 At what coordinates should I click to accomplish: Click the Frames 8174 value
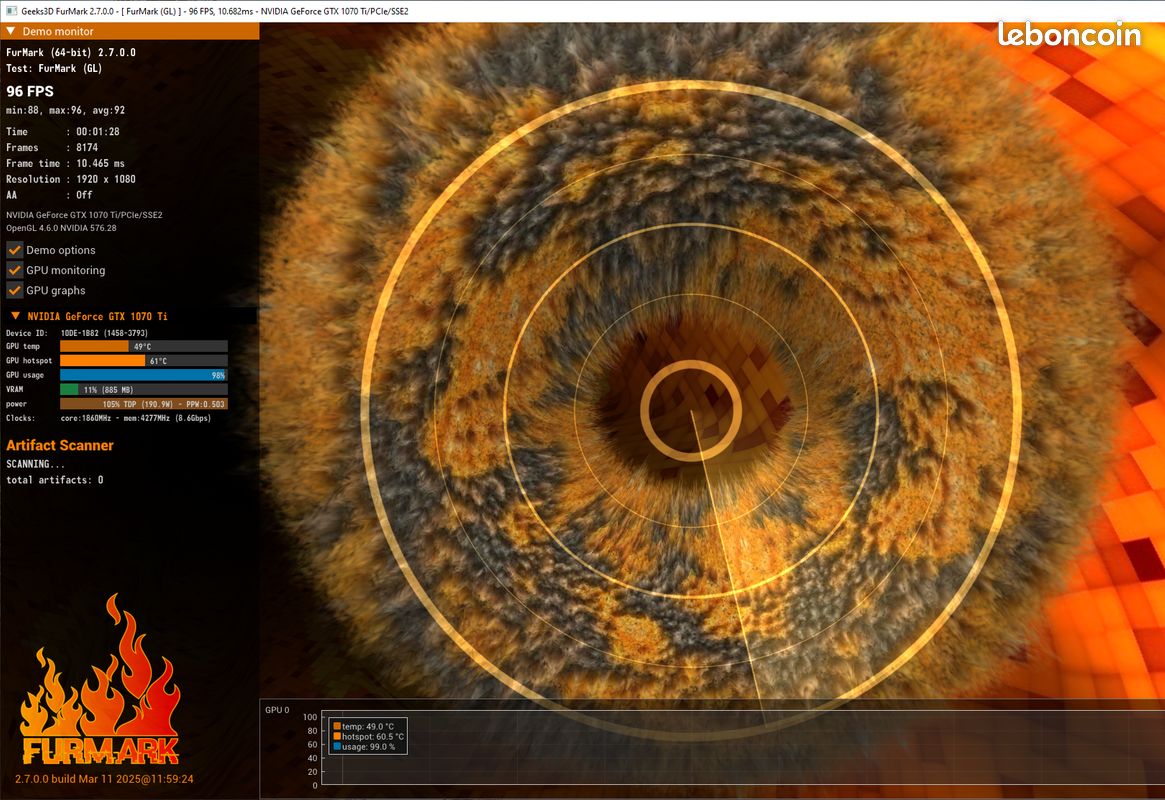coord(87,147)
